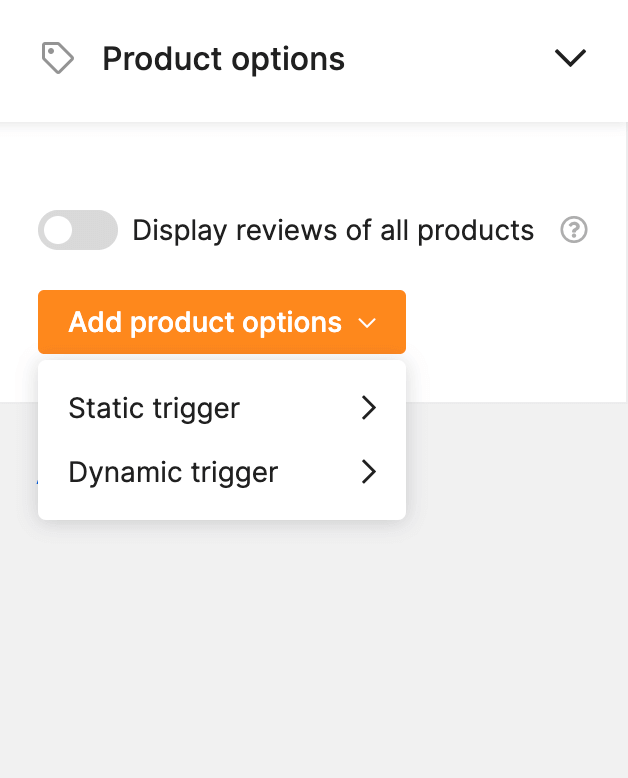Image resolution: width=628 pixels, height=778 pixels.
Task: Click the Display reviews of all products label
Action: click(x=333, y=230)
